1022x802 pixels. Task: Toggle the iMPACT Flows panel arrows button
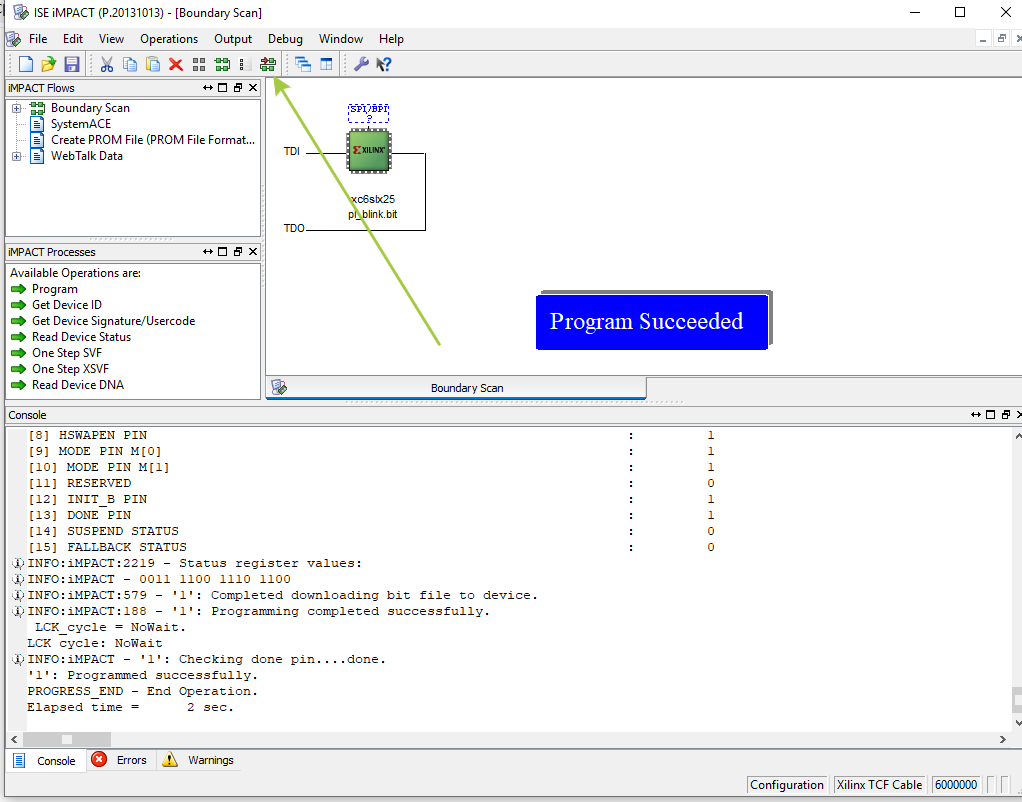point(207,87)
